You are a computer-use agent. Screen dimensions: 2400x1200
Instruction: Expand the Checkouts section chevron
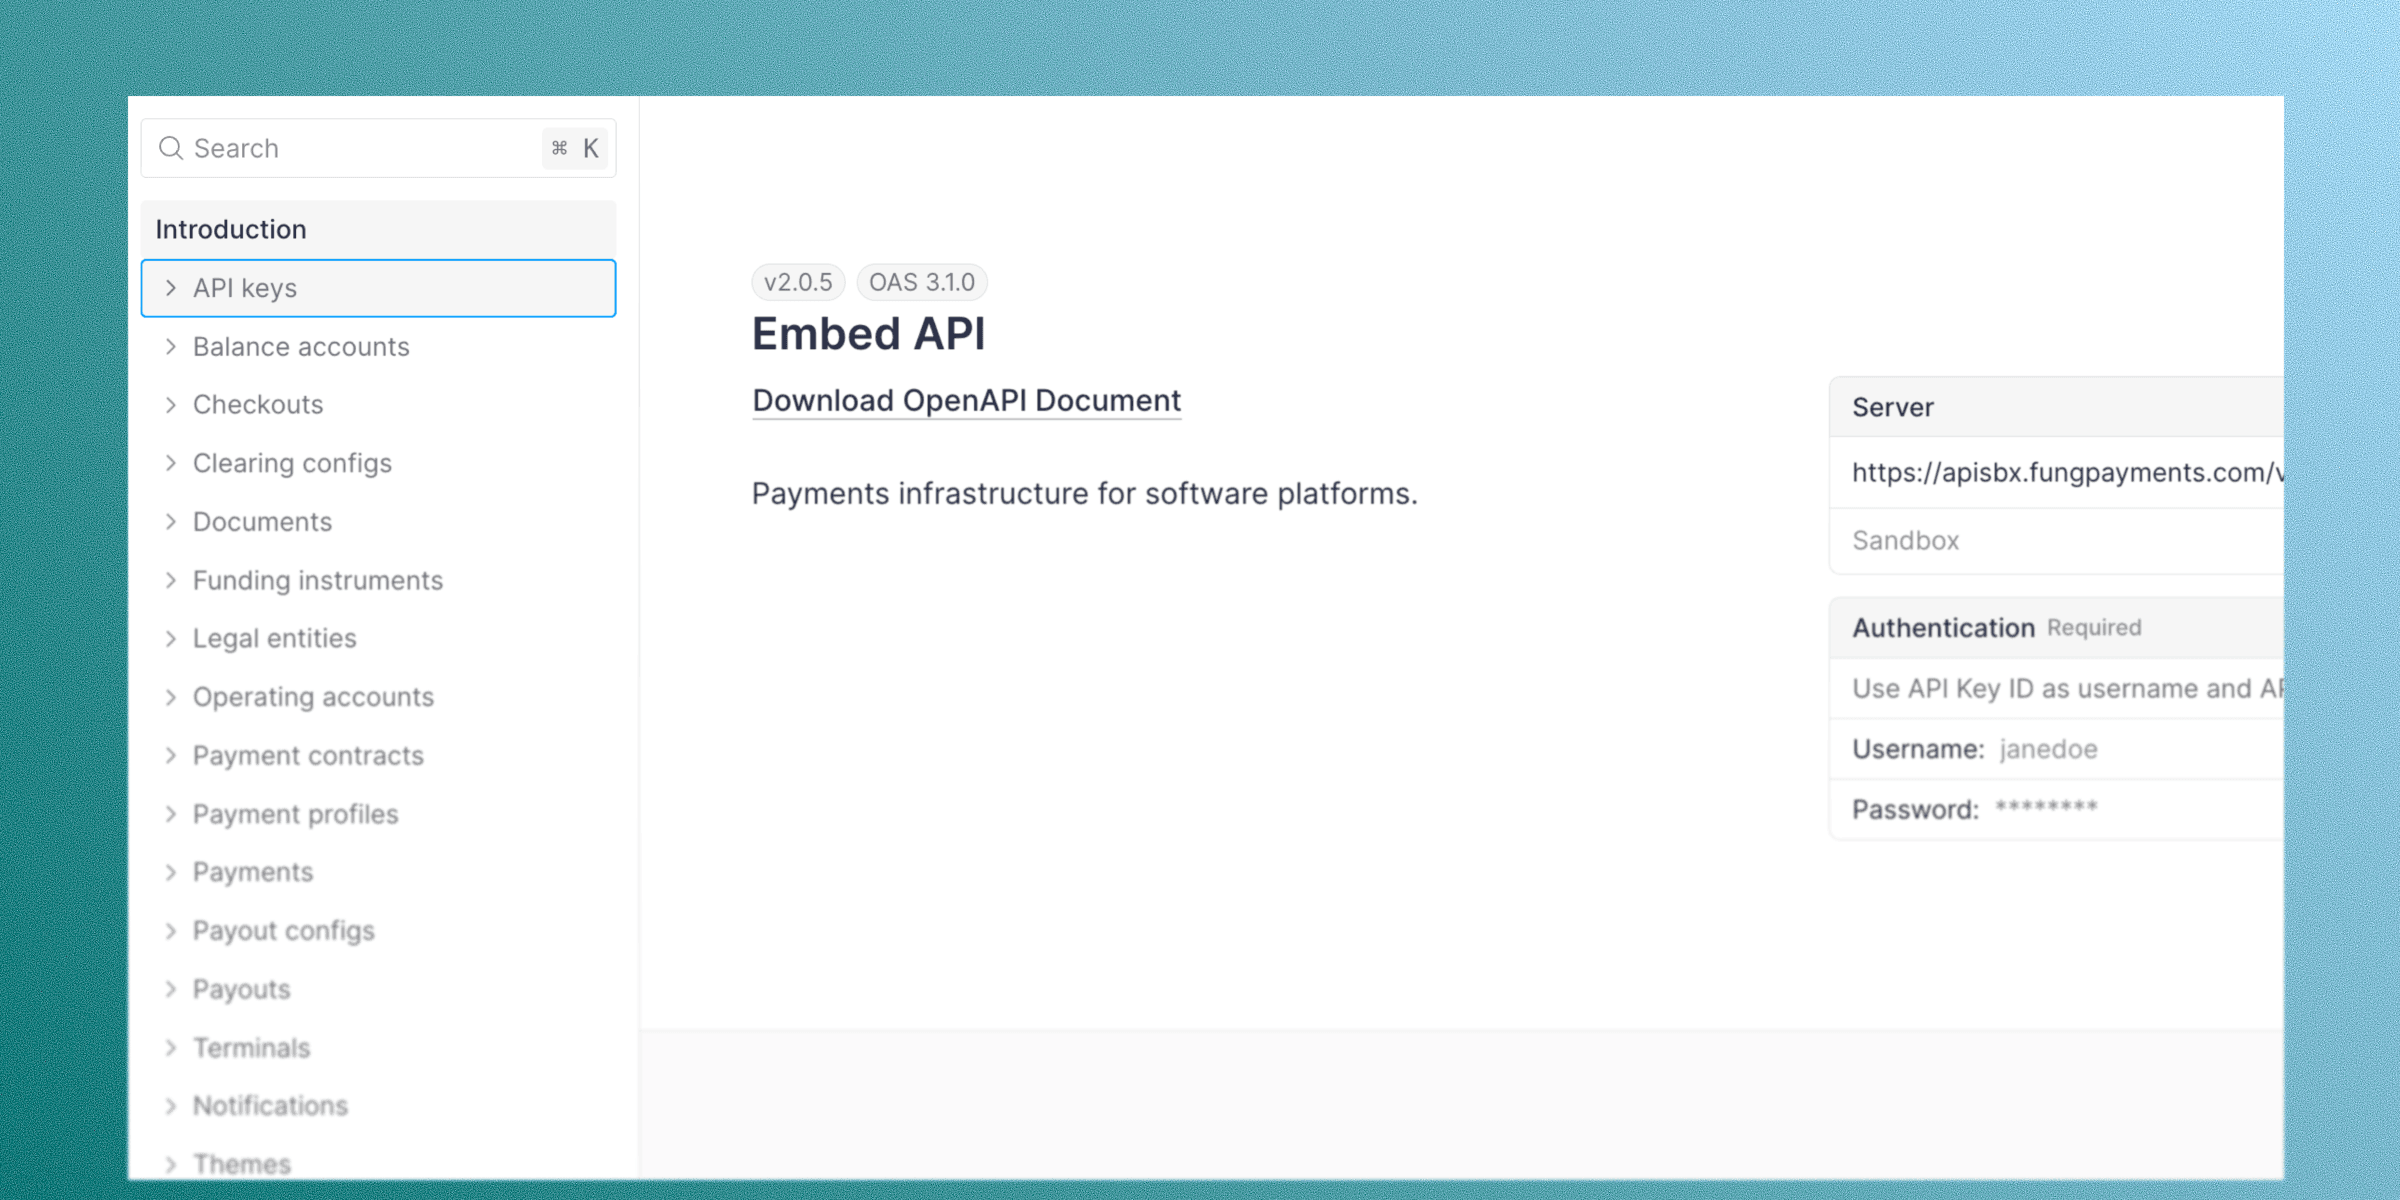pyautogui.click(x=171, y=405)
